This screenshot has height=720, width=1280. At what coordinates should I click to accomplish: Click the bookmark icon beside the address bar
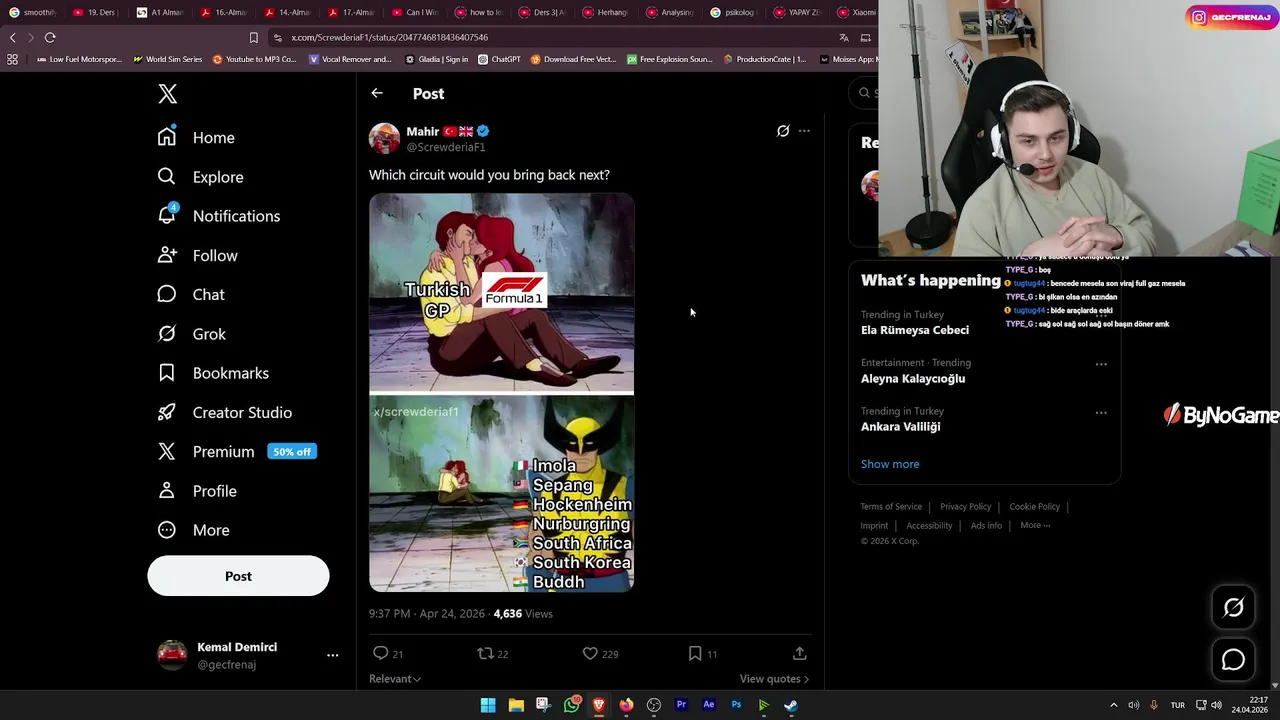(x=253, y=37)
